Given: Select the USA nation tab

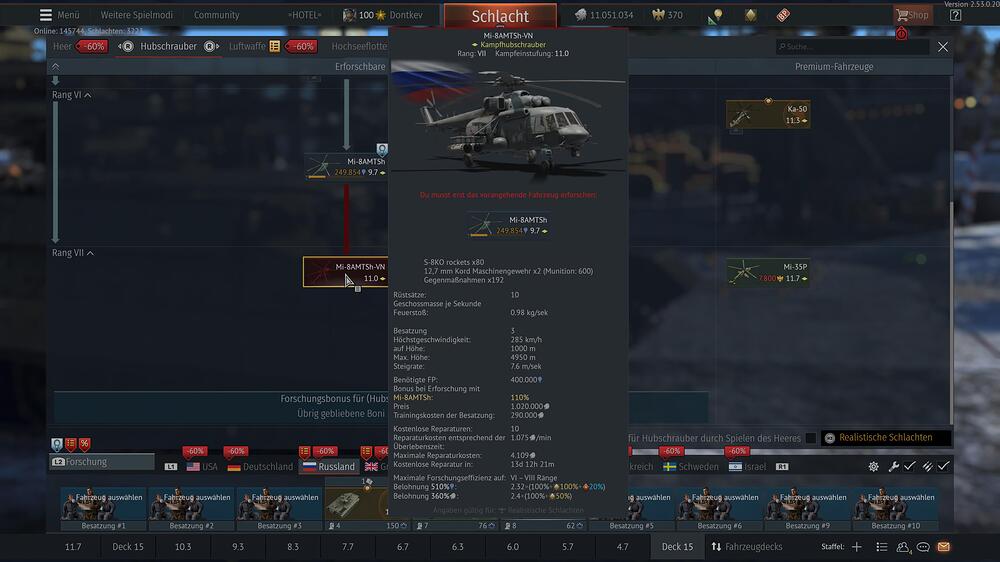Looking at the screenshot, I should point(202,466).
